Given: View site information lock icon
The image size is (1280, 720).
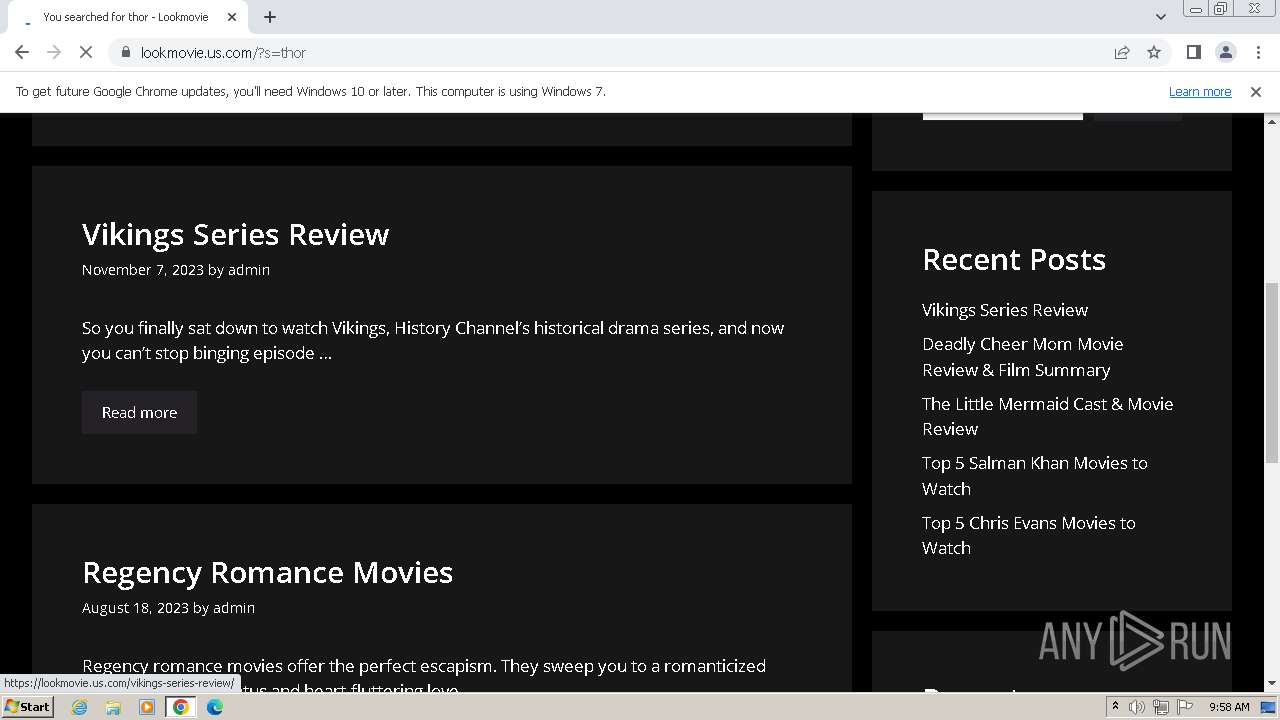Looking at the screenshot, I should [x=125, y=52].
